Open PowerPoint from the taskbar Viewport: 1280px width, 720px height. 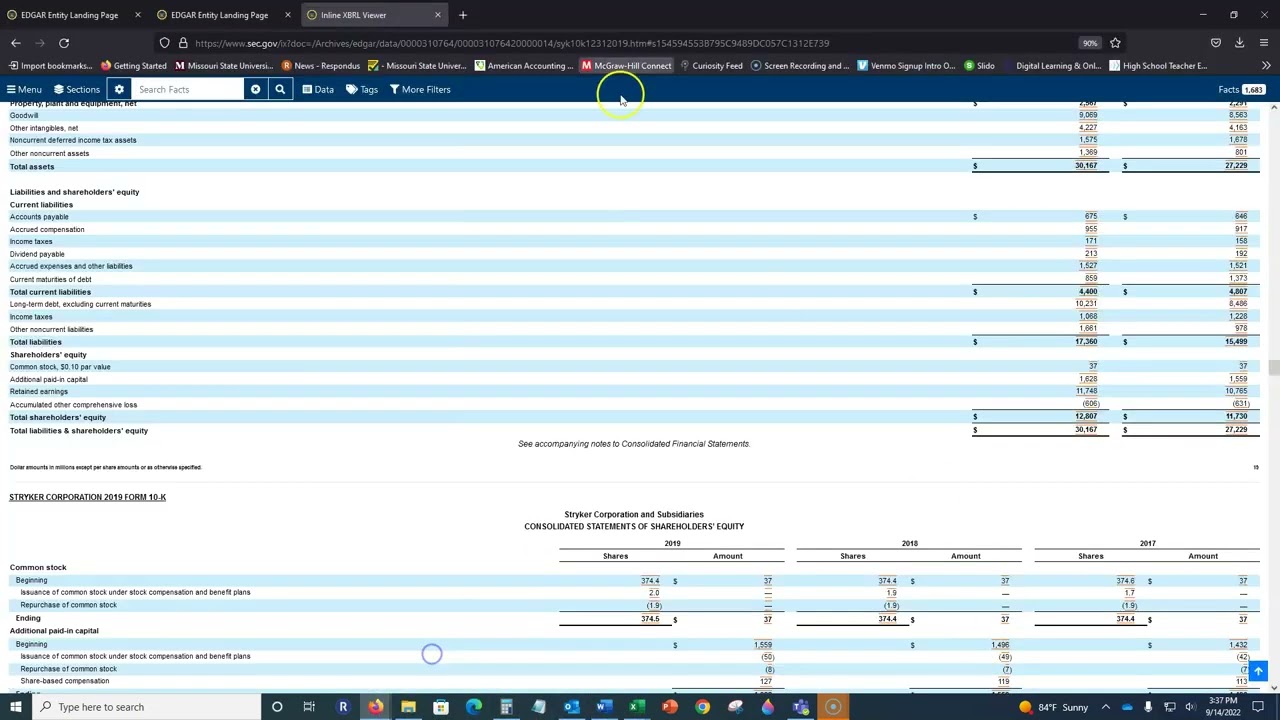(669, 707)
